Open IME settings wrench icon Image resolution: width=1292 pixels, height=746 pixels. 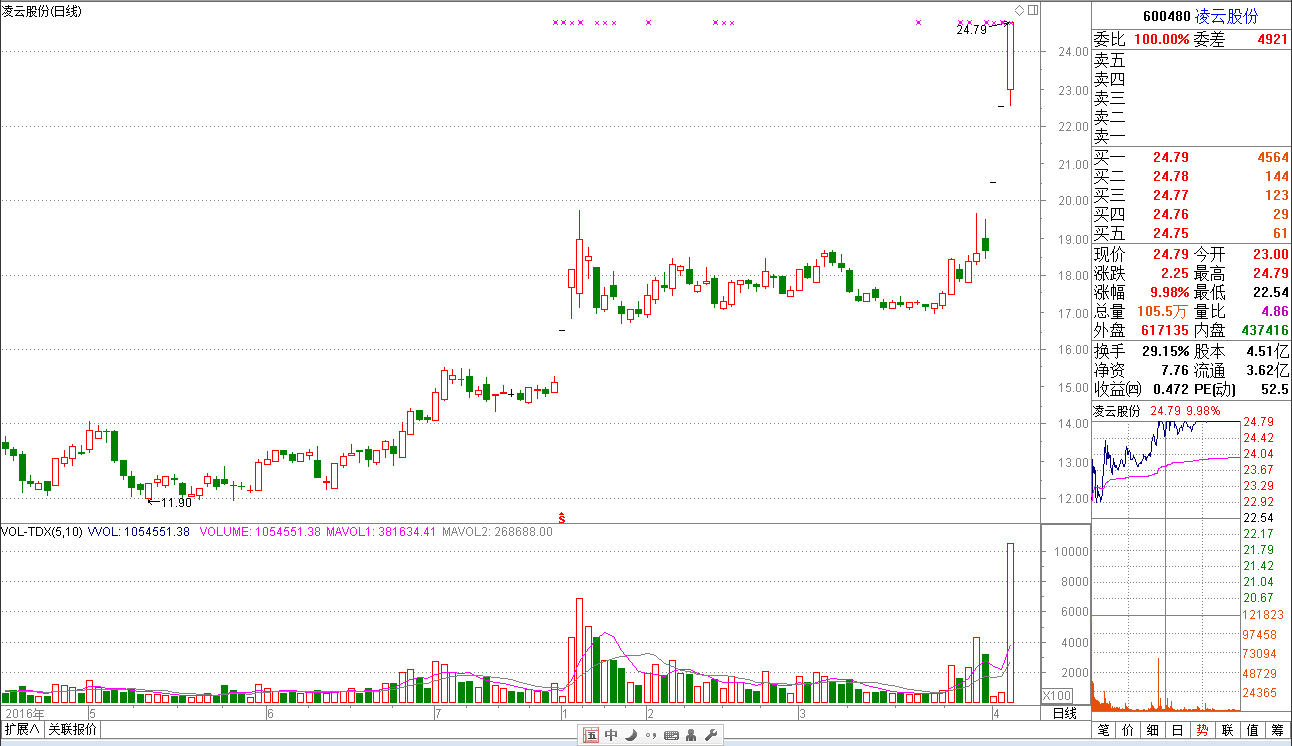tap(710, 735)
